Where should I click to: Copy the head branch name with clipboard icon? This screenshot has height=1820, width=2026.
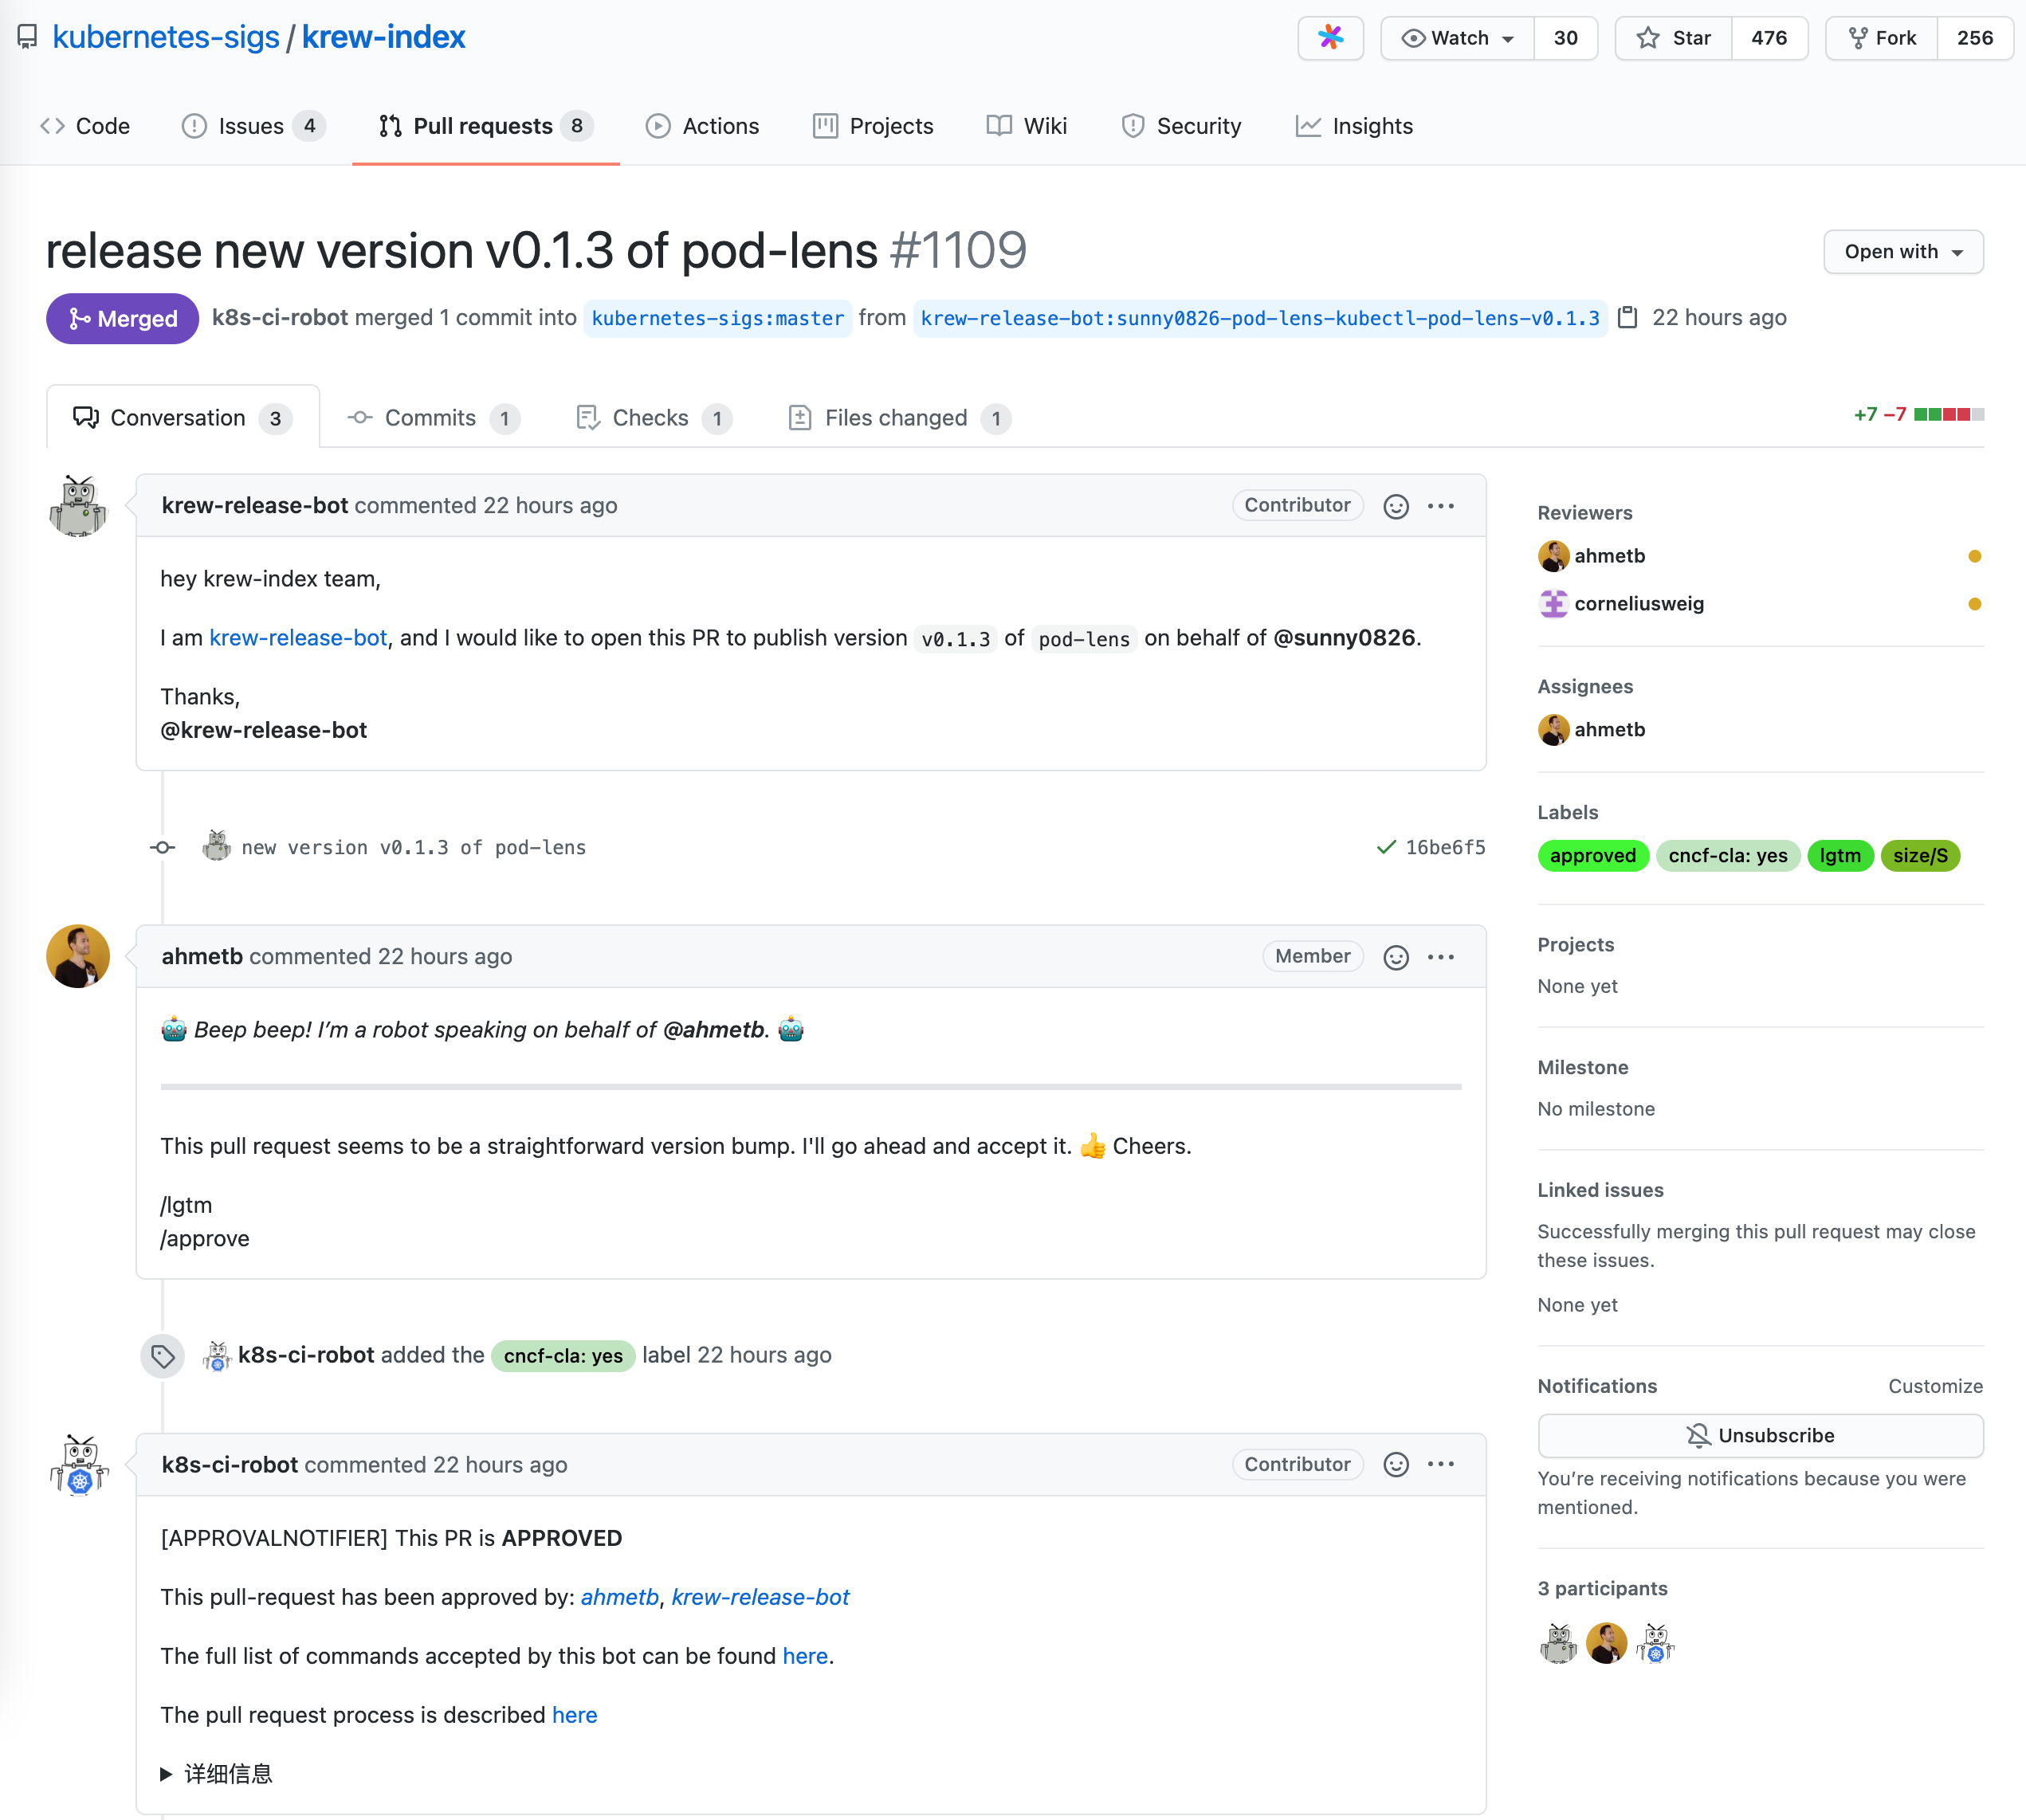[x=1627, y=318]
